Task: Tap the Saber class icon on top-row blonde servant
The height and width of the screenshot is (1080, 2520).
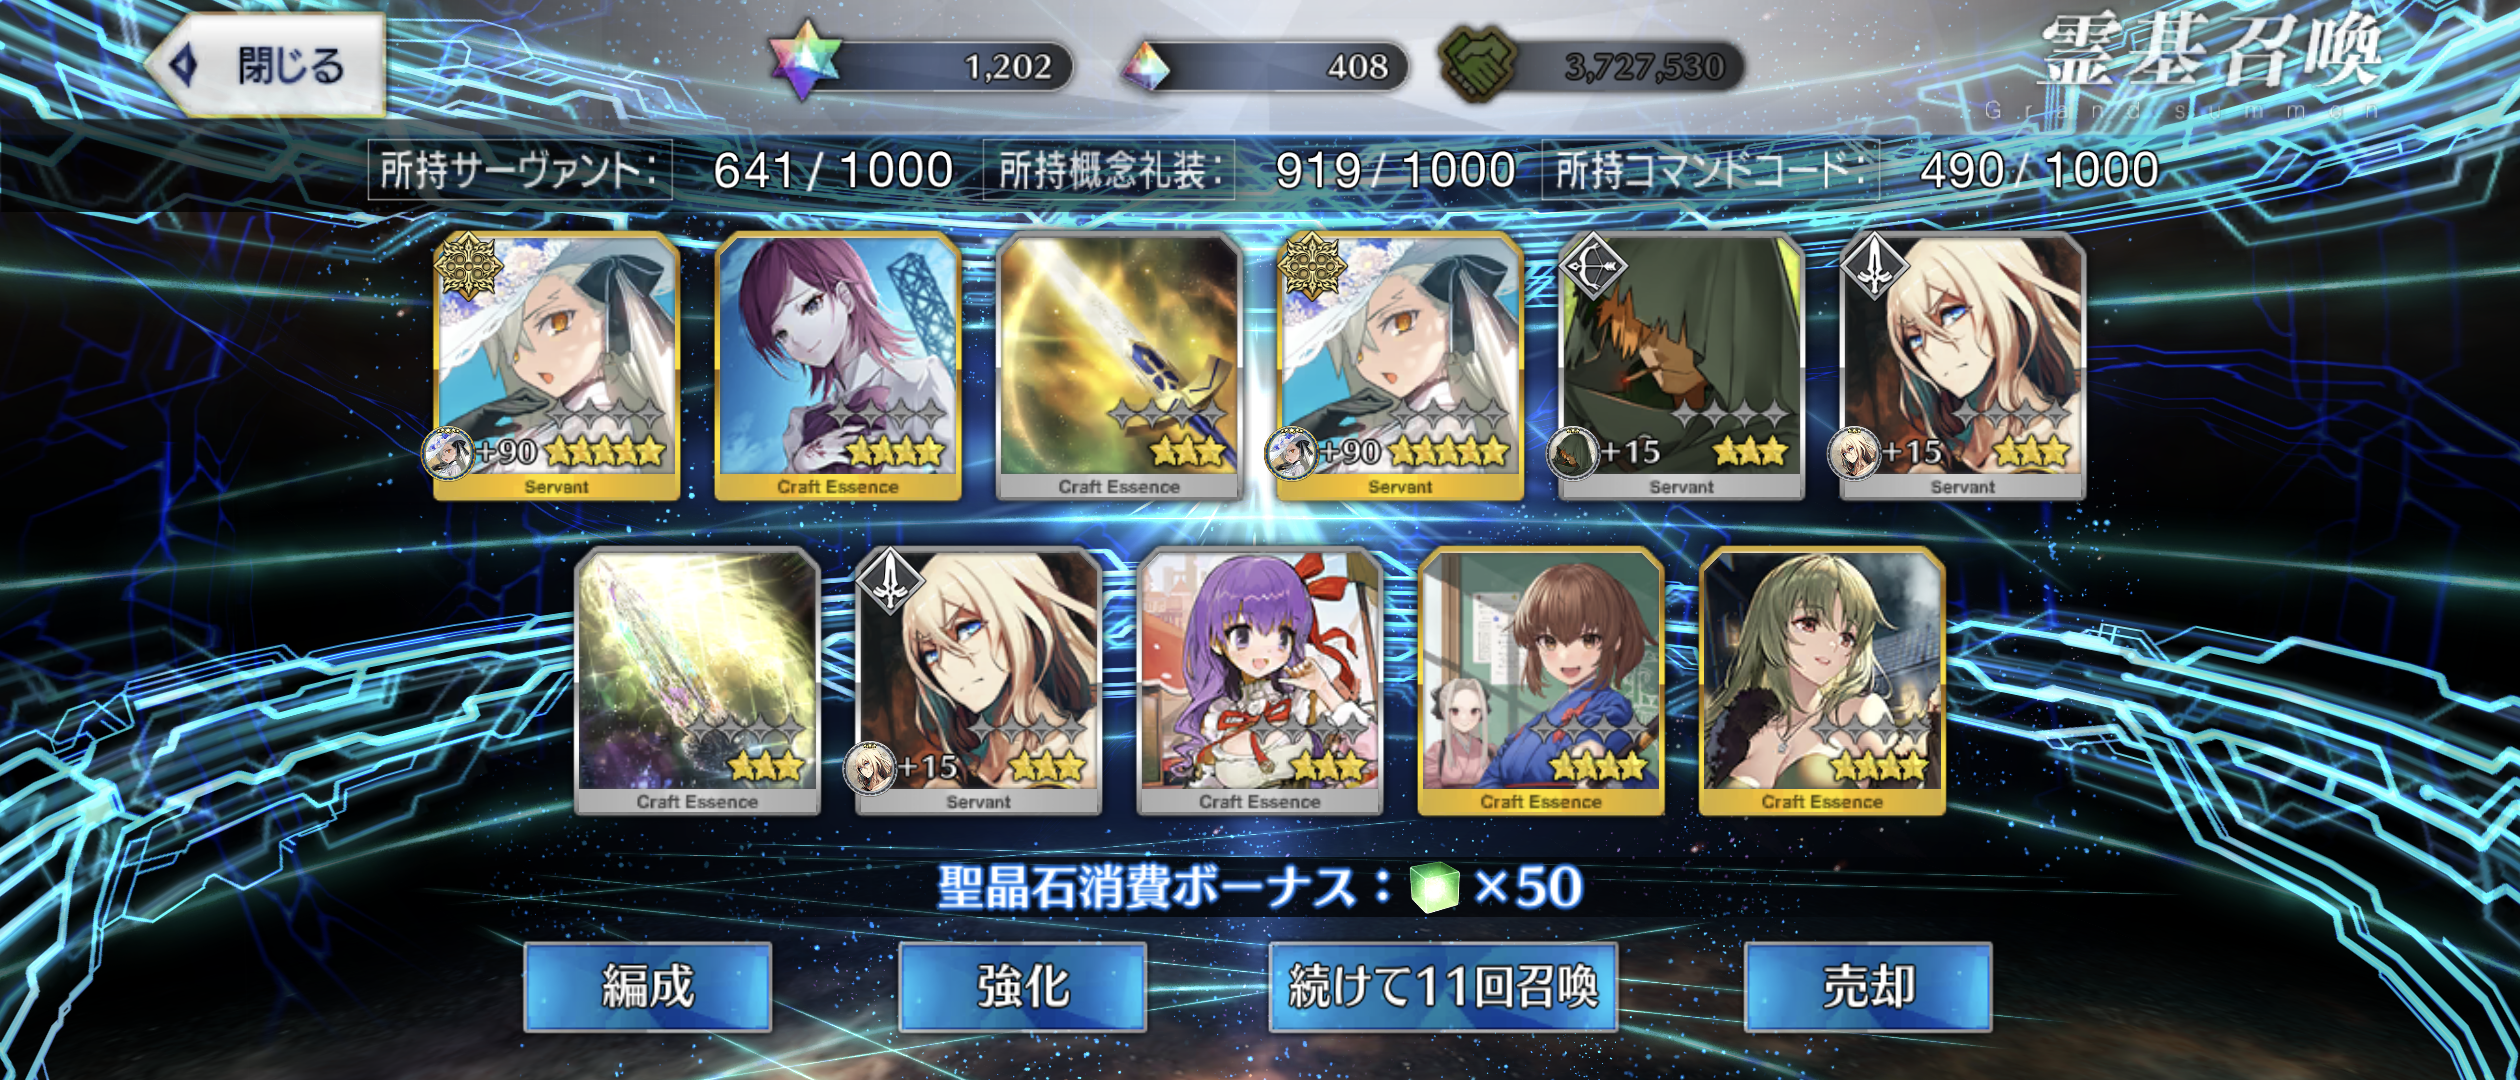Action: click(x=1875, y=267)
